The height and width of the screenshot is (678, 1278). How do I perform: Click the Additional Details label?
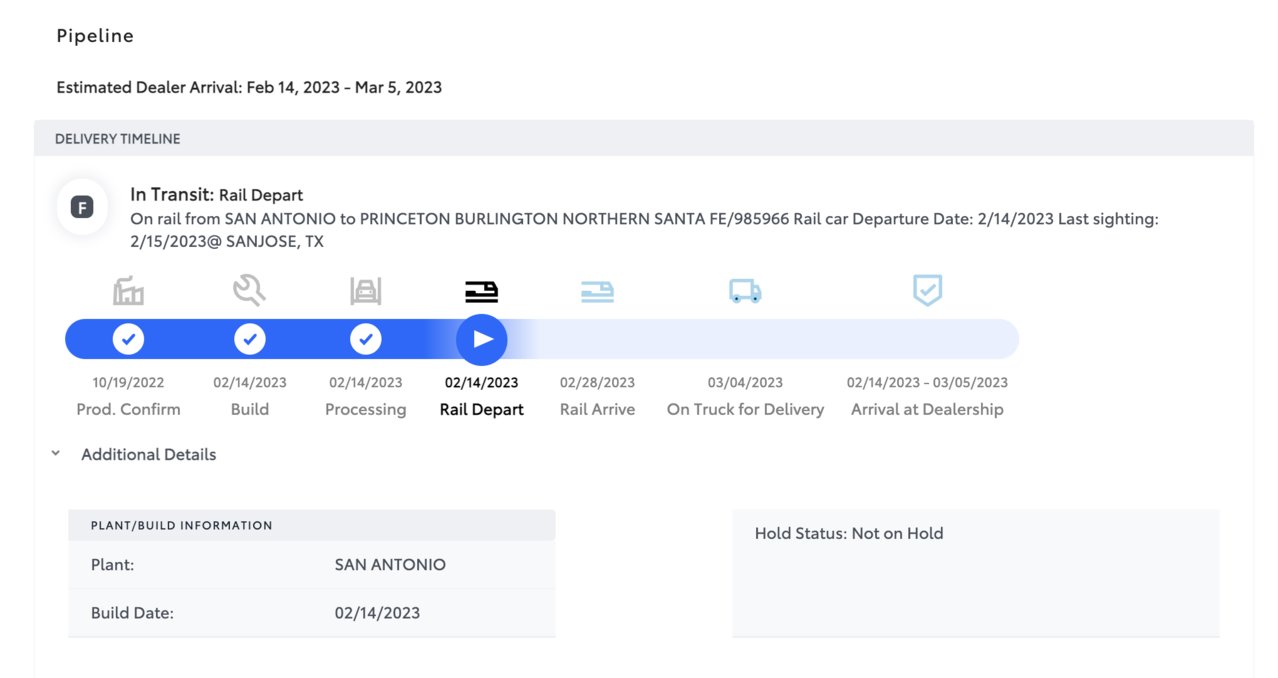149,454
